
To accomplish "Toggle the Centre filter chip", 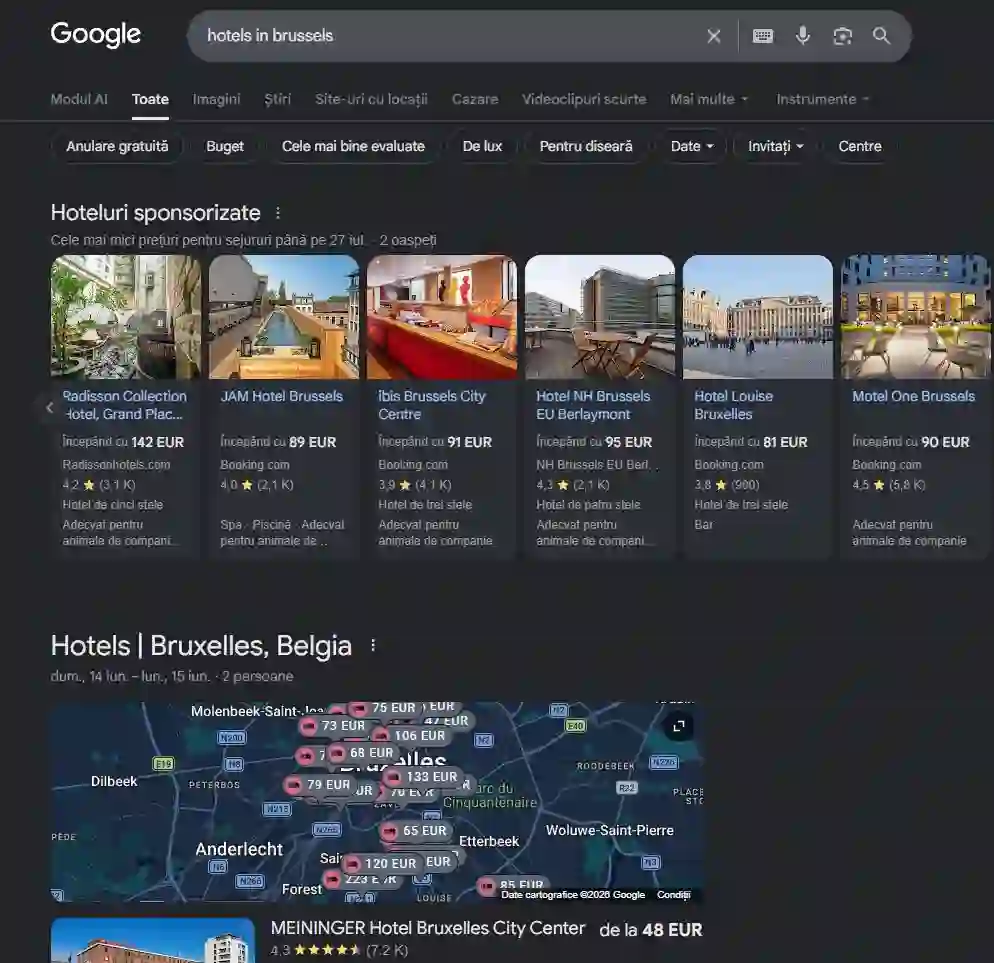I will pos(860,146).
